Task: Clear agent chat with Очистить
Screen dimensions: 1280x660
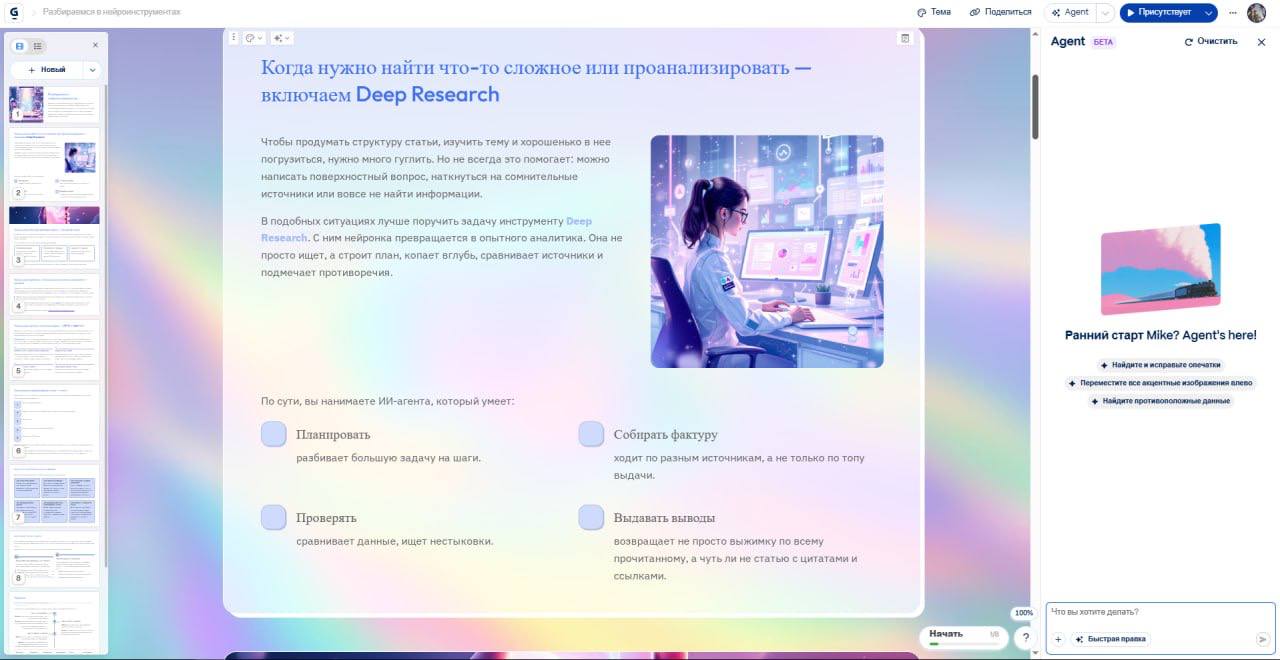Action: 1211,41
